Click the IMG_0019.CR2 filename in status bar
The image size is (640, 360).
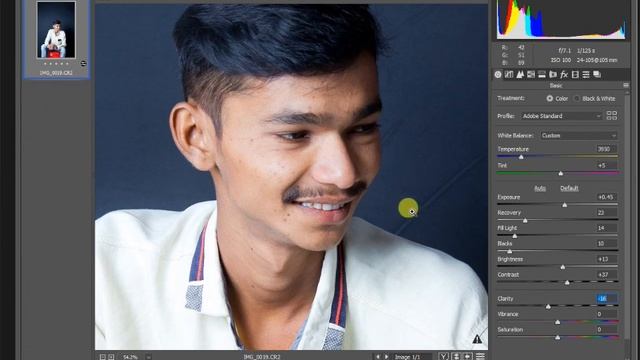point(262,357)
